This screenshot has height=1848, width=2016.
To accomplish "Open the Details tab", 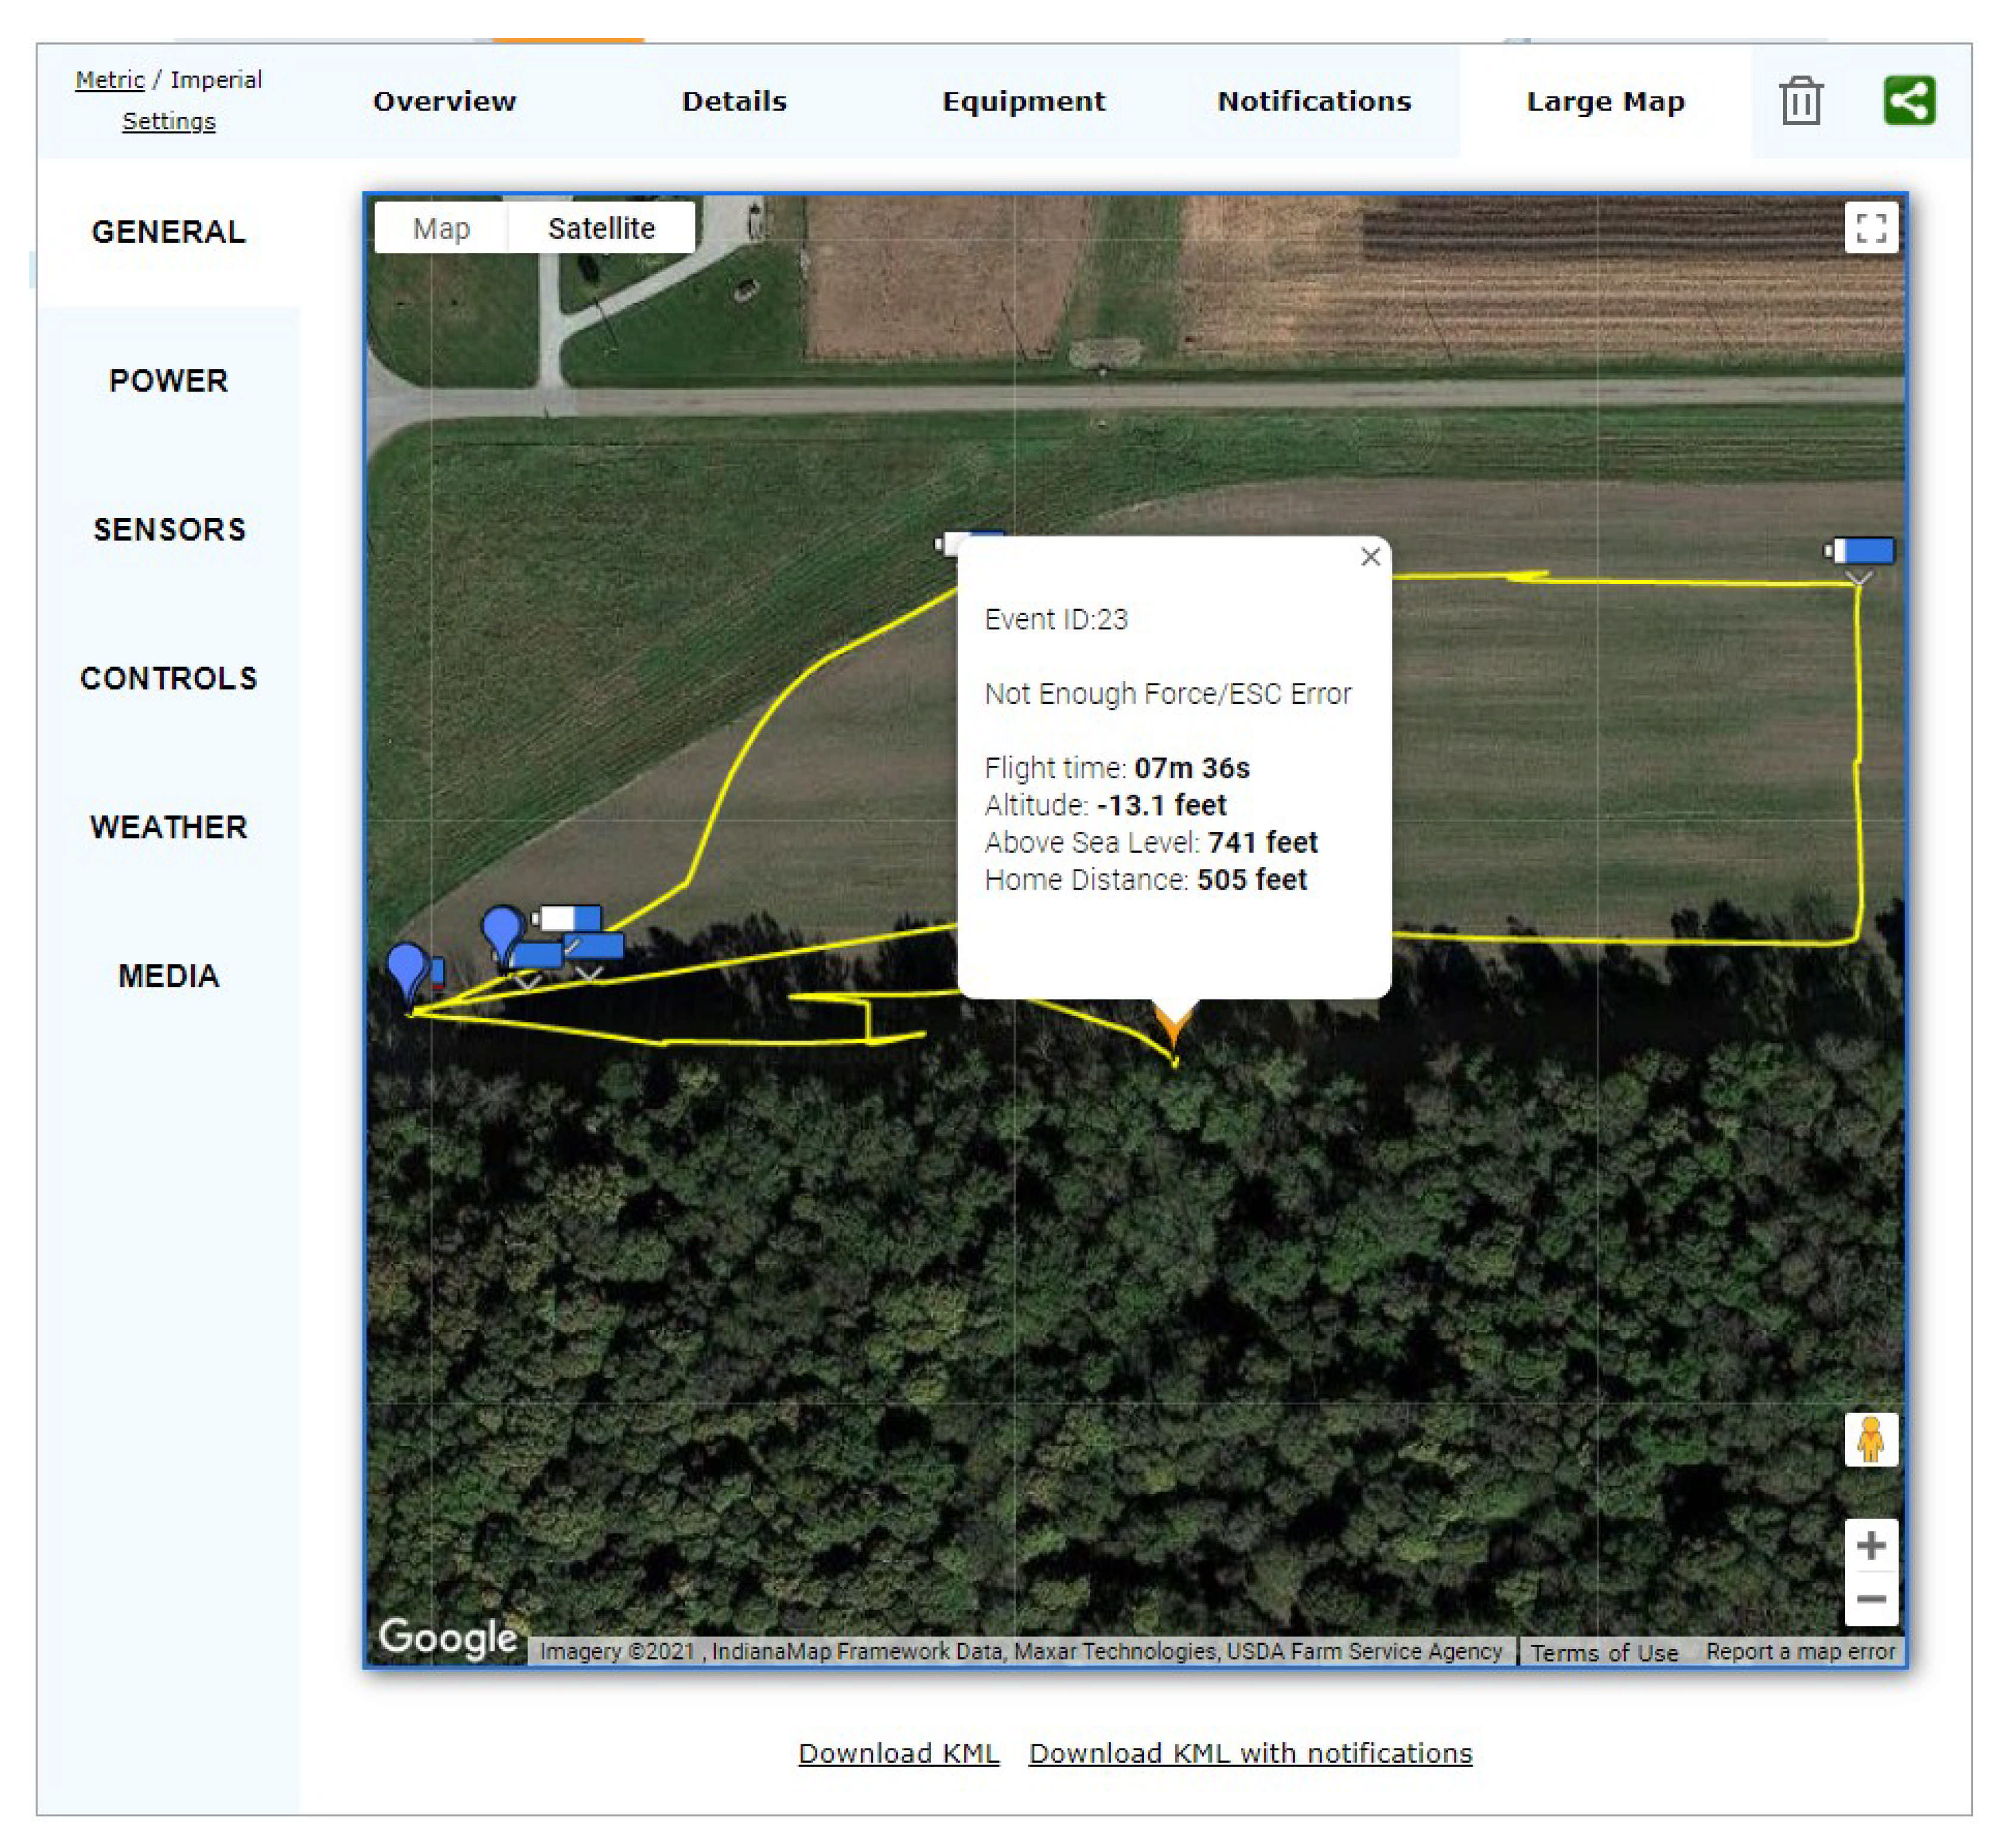I will click(x=734, y=101).
